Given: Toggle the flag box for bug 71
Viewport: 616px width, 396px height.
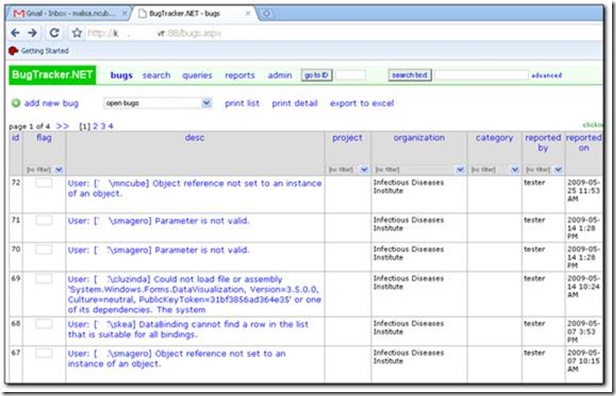Looking at the screenshot, I should (44, 220).
